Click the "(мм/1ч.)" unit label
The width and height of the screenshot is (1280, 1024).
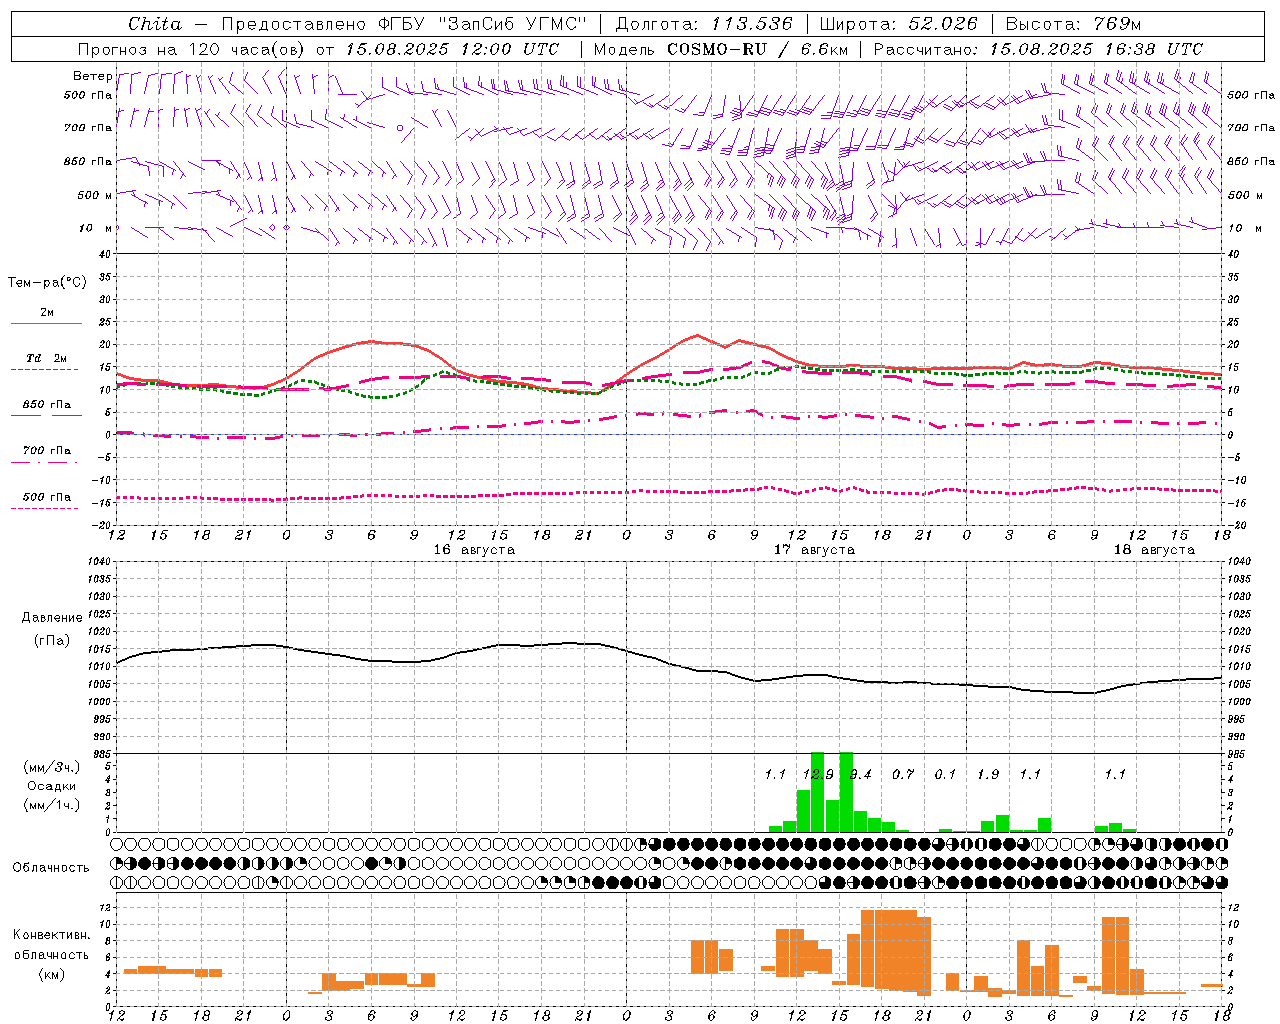coord(52,805)
